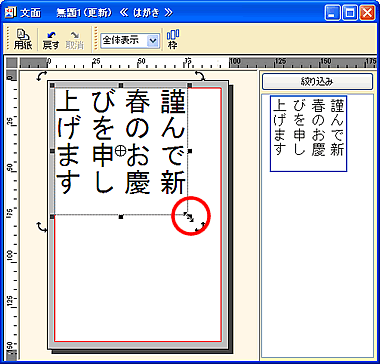Click the 文面 application icon in the title bar
The width and height of the screenshot is (380, 364).
pyautogui.click(x=10, y=13)
